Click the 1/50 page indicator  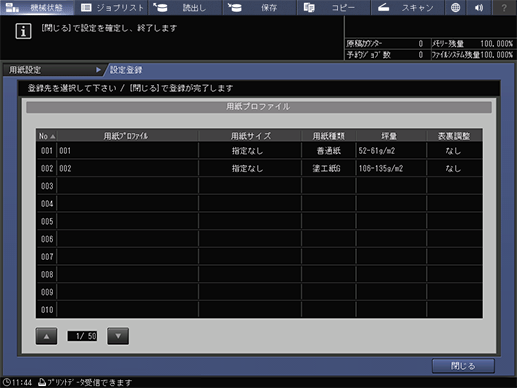tap(82, 336)
